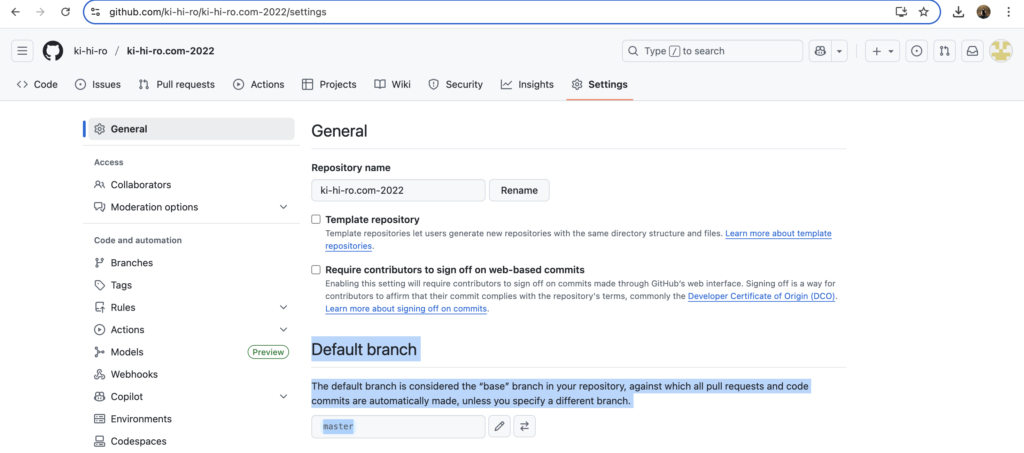Click the switch branch arrows icon
The width and height of the screenshot is (1024, 453).
pos(526,427)
